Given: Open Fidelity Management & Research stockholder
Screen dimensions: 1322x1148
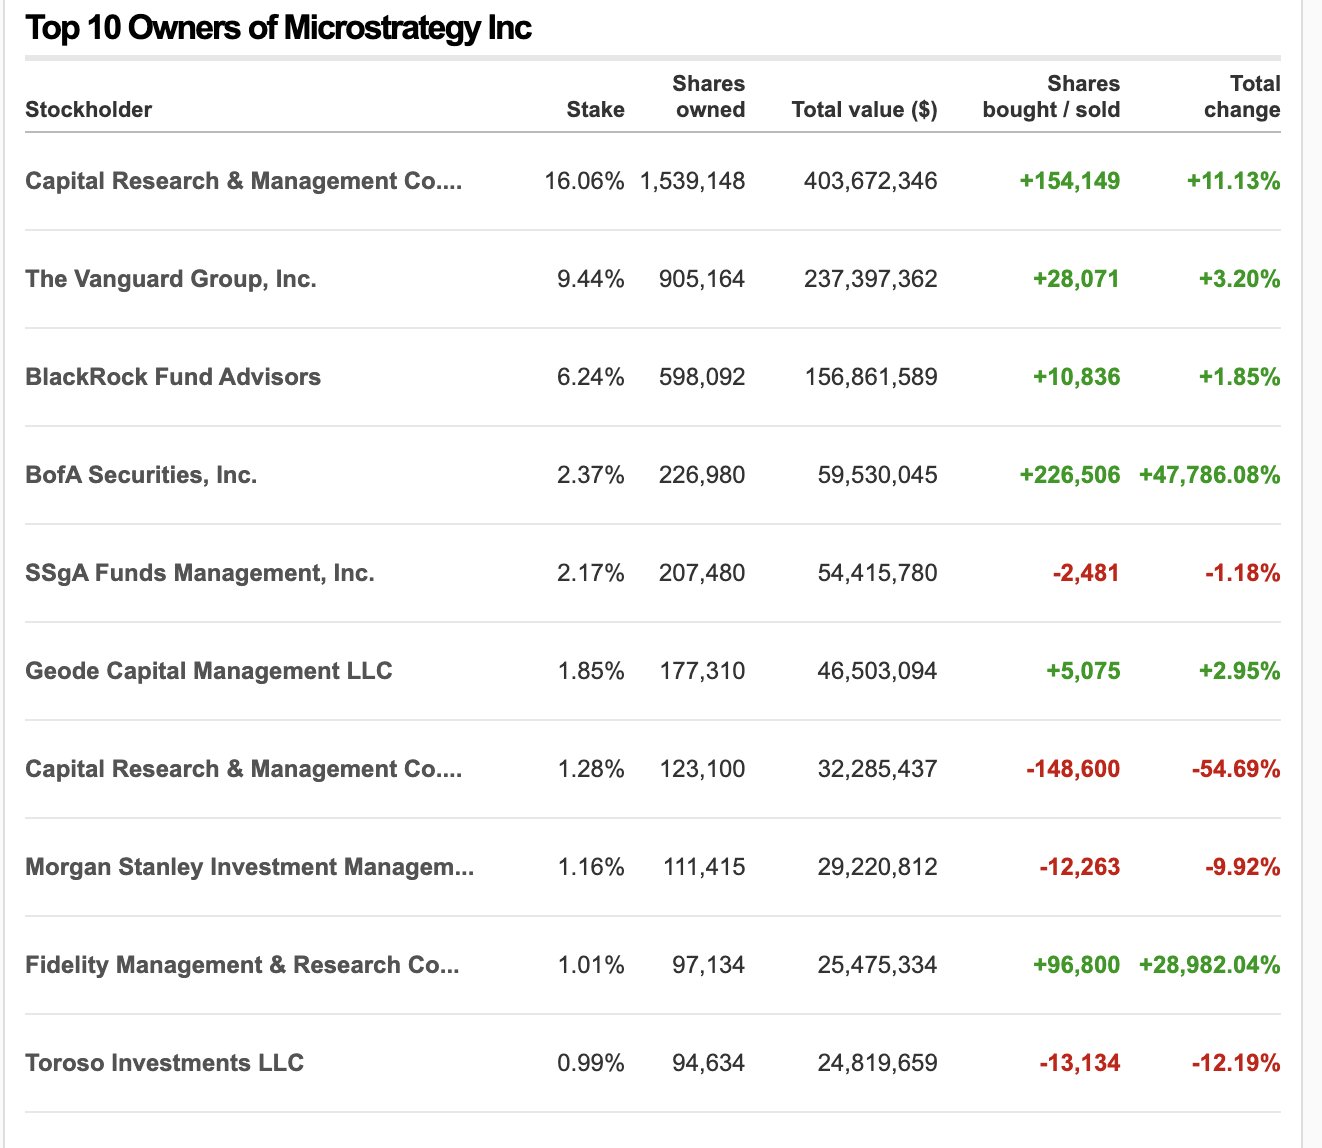Looking at the screenshot, I should [242, 965].
